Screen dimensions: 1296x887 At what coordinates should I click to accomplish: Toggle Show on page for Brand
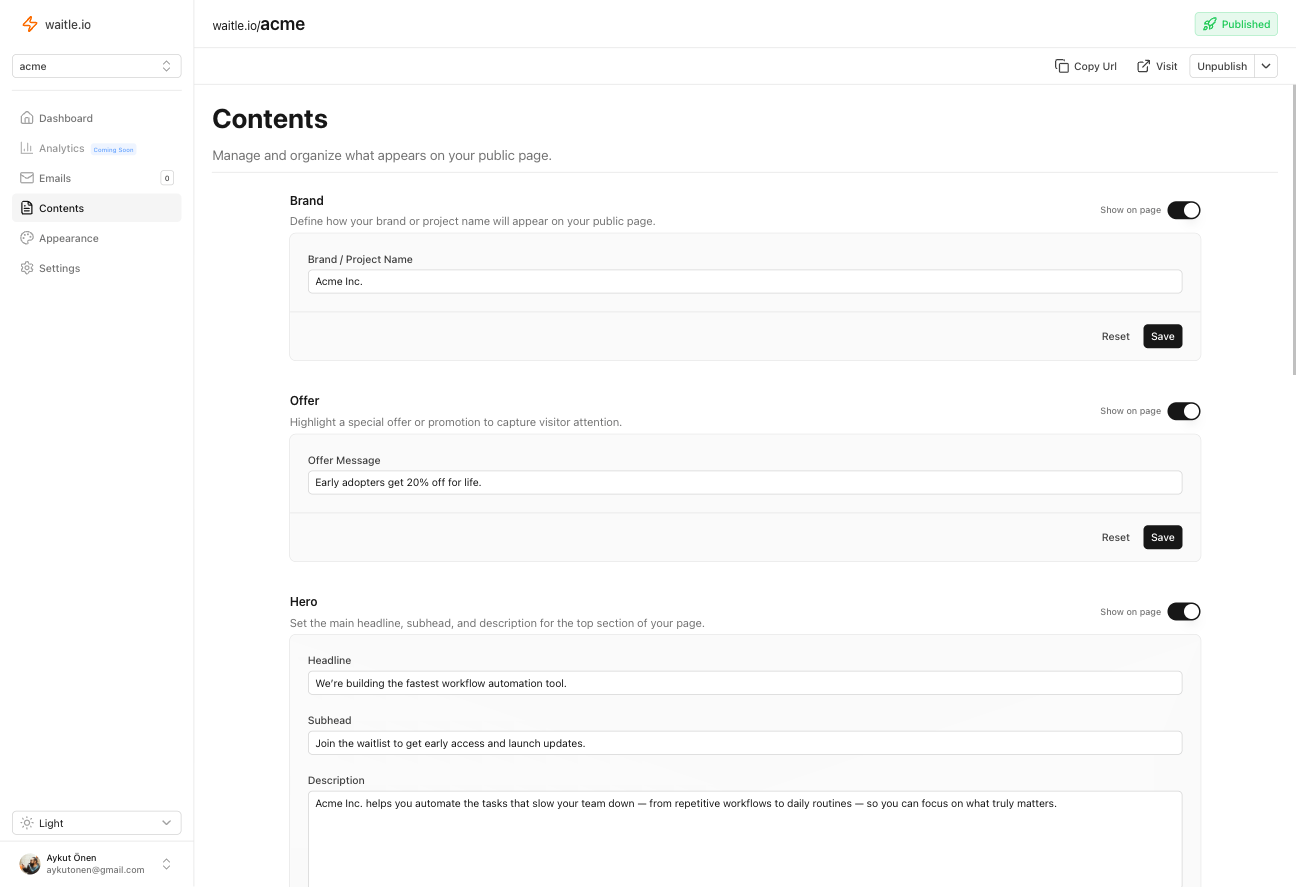1184,210
